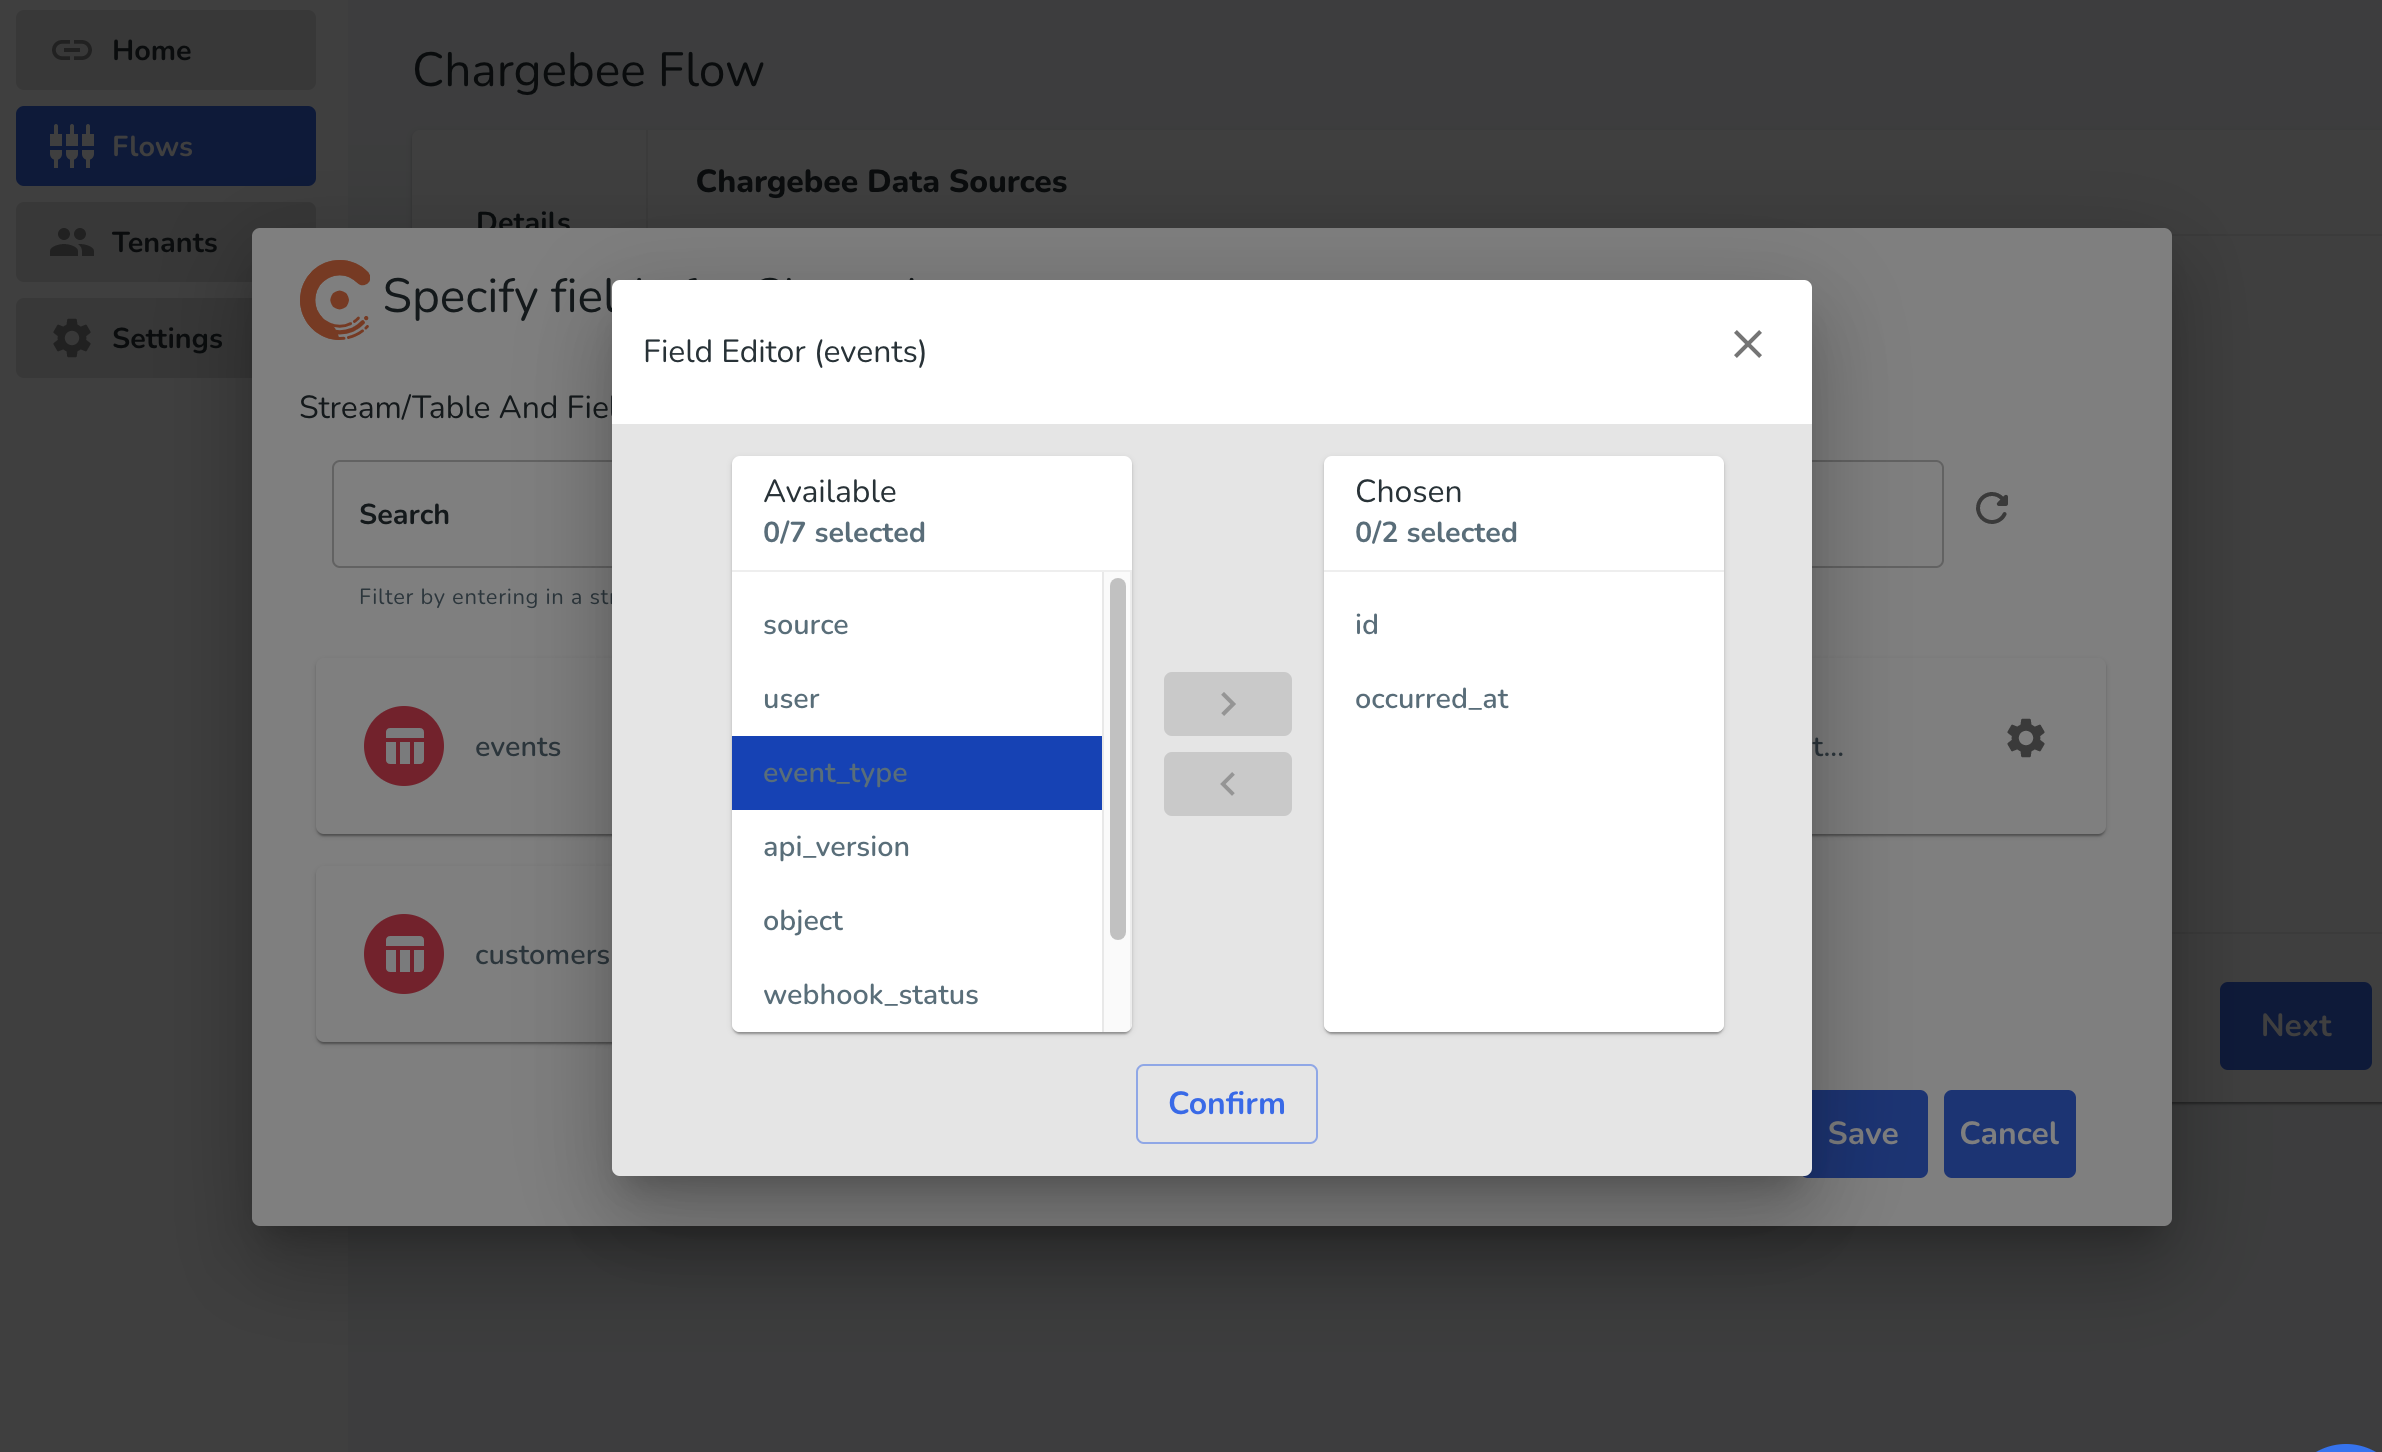Click the events stream name
The image size is (2382, 1452).
point(518,747)
